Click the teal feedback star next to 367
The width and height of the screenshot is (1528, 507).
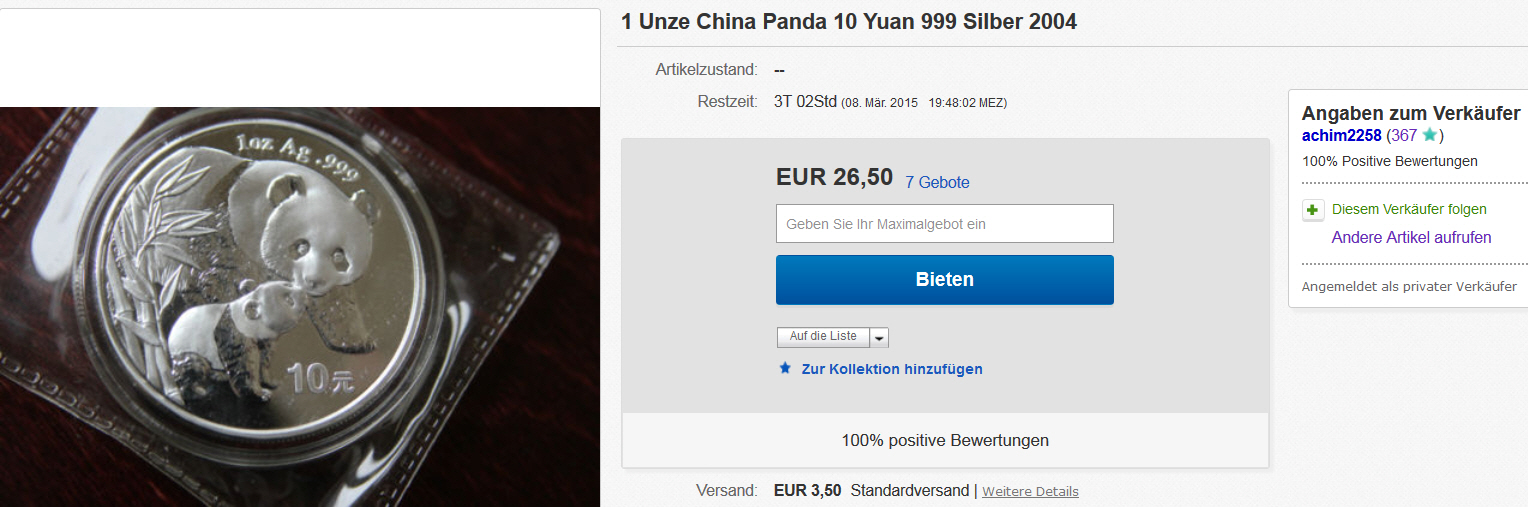1429,135
